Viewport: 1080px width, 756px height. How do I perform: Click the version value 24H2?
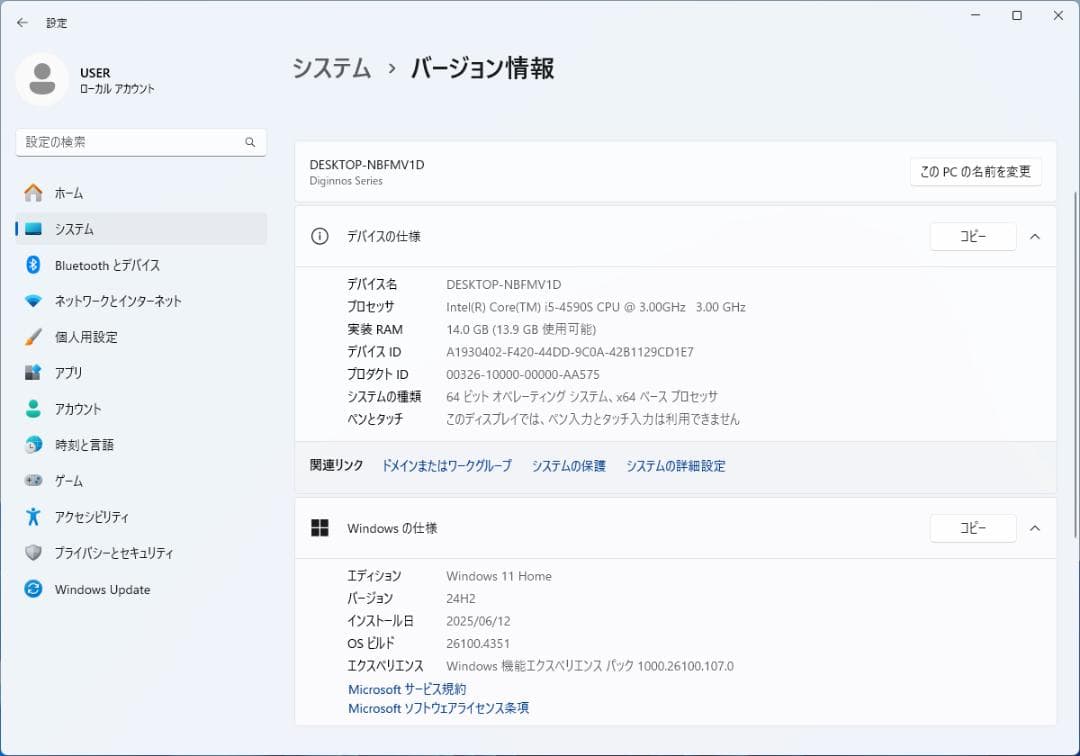[x=461, y=599]
